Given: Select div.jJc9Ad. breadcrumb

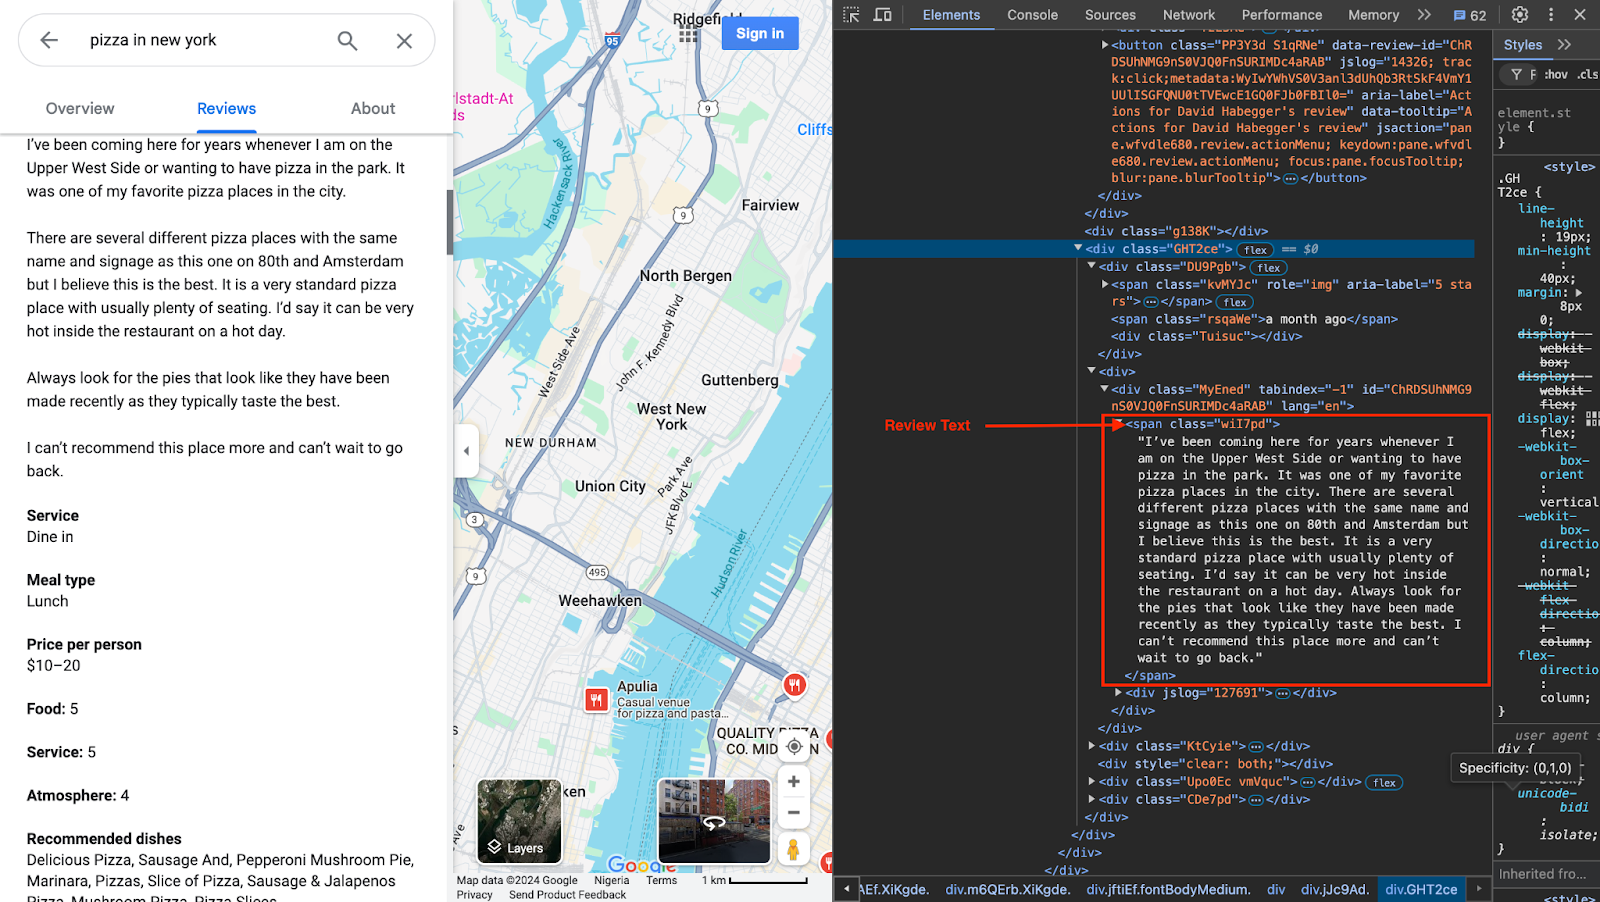Looking at the screenshot, I should [1334, 889].
